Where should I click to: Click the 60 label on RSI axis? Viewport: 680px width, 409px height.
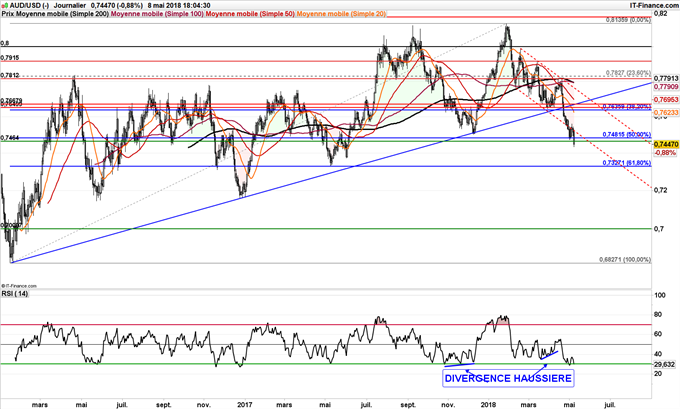(658, 334)
